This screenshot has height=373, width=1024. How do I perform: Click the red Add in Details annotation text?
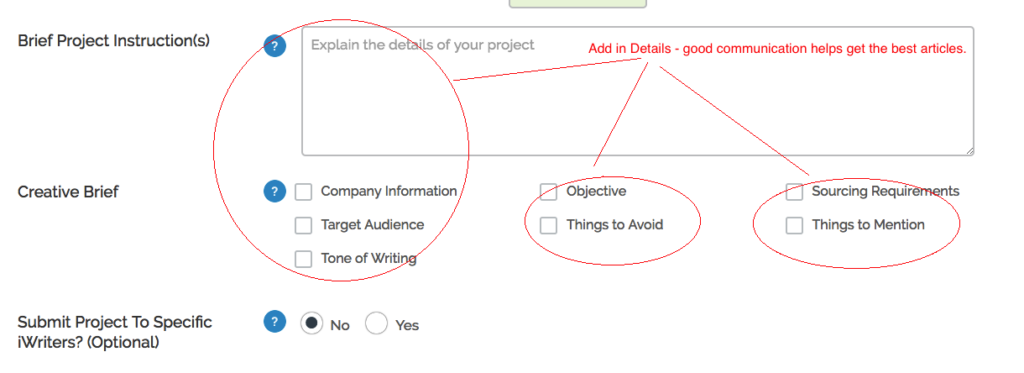[777, 48]
